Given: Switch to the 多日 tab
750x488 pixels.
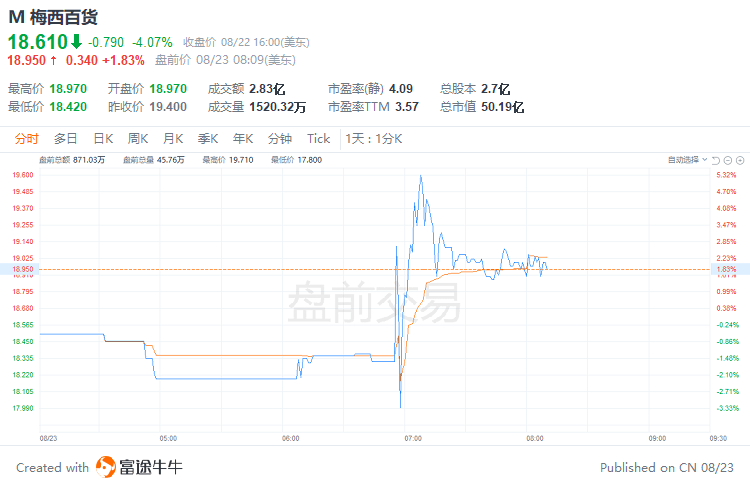Looking at the screenshot, I should click(x=66, y=139).
